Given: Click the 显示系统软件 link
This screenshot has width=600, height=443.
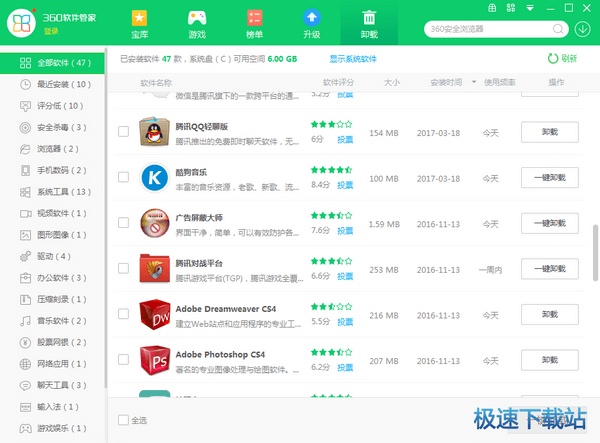Looking at the screenshot, I should [x=353, y=59].
